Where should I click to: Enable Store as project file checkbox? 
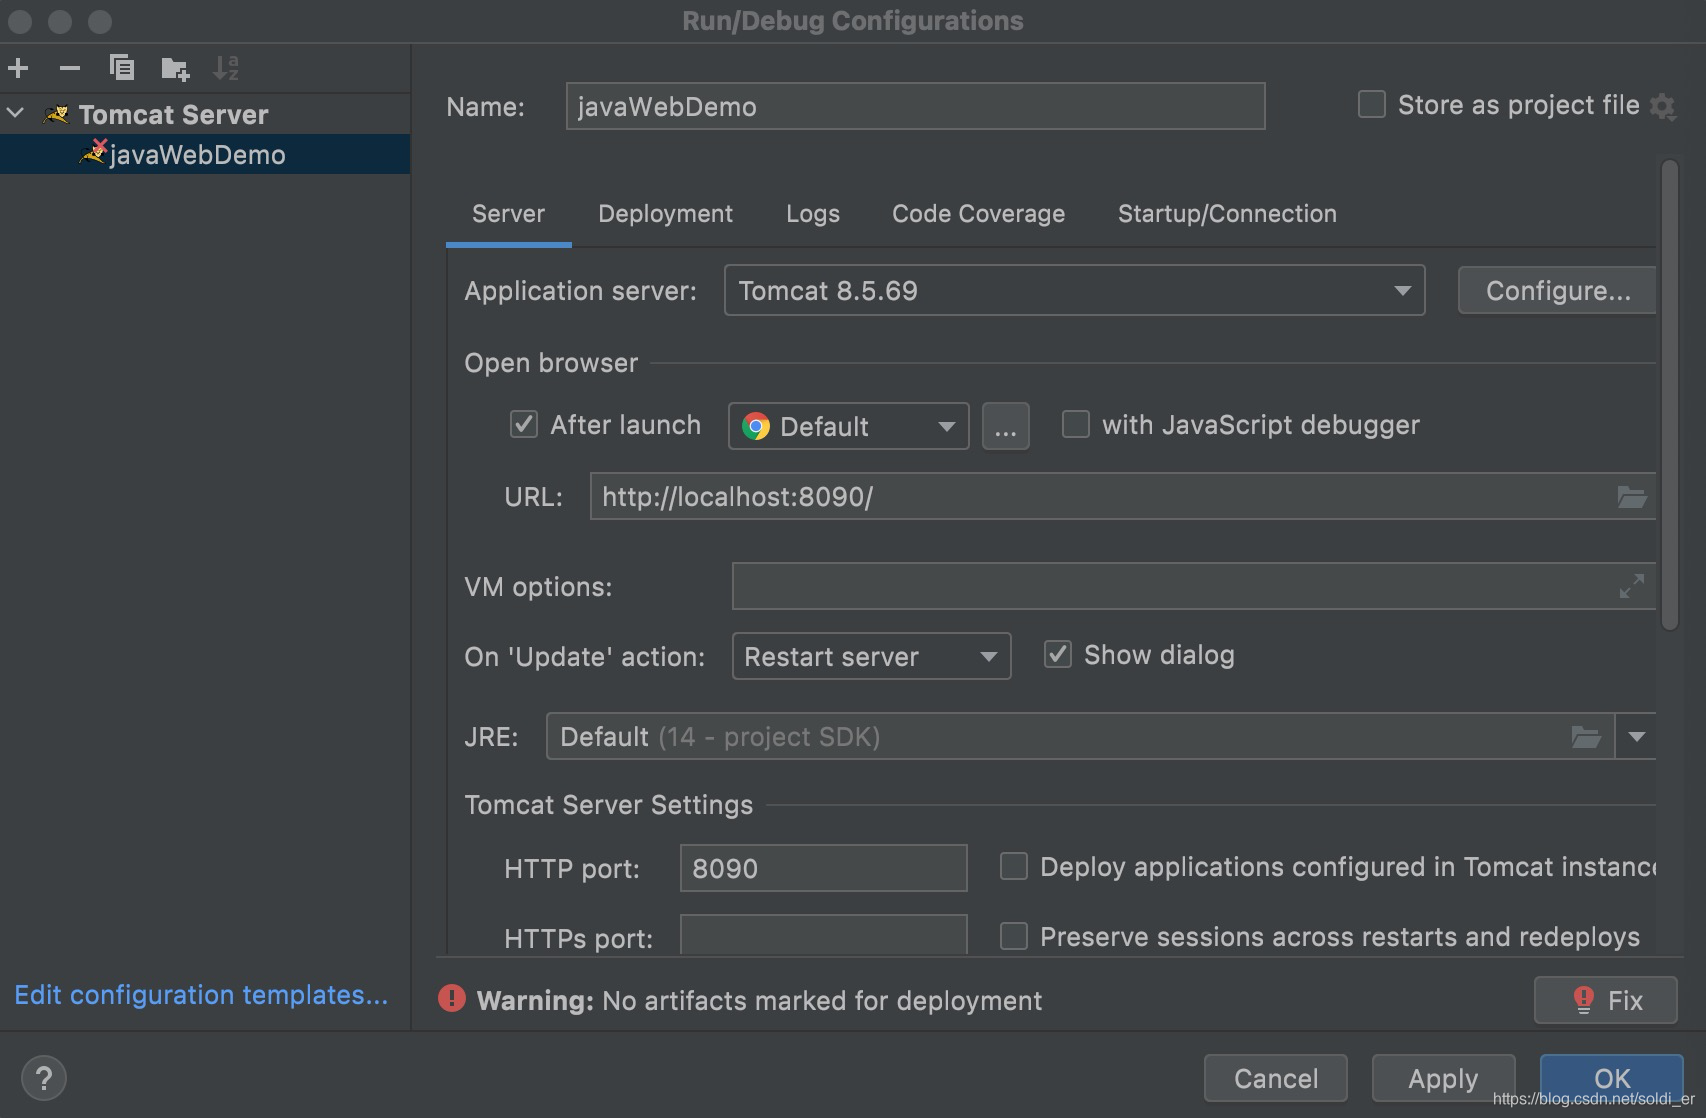click(1372, 104)
